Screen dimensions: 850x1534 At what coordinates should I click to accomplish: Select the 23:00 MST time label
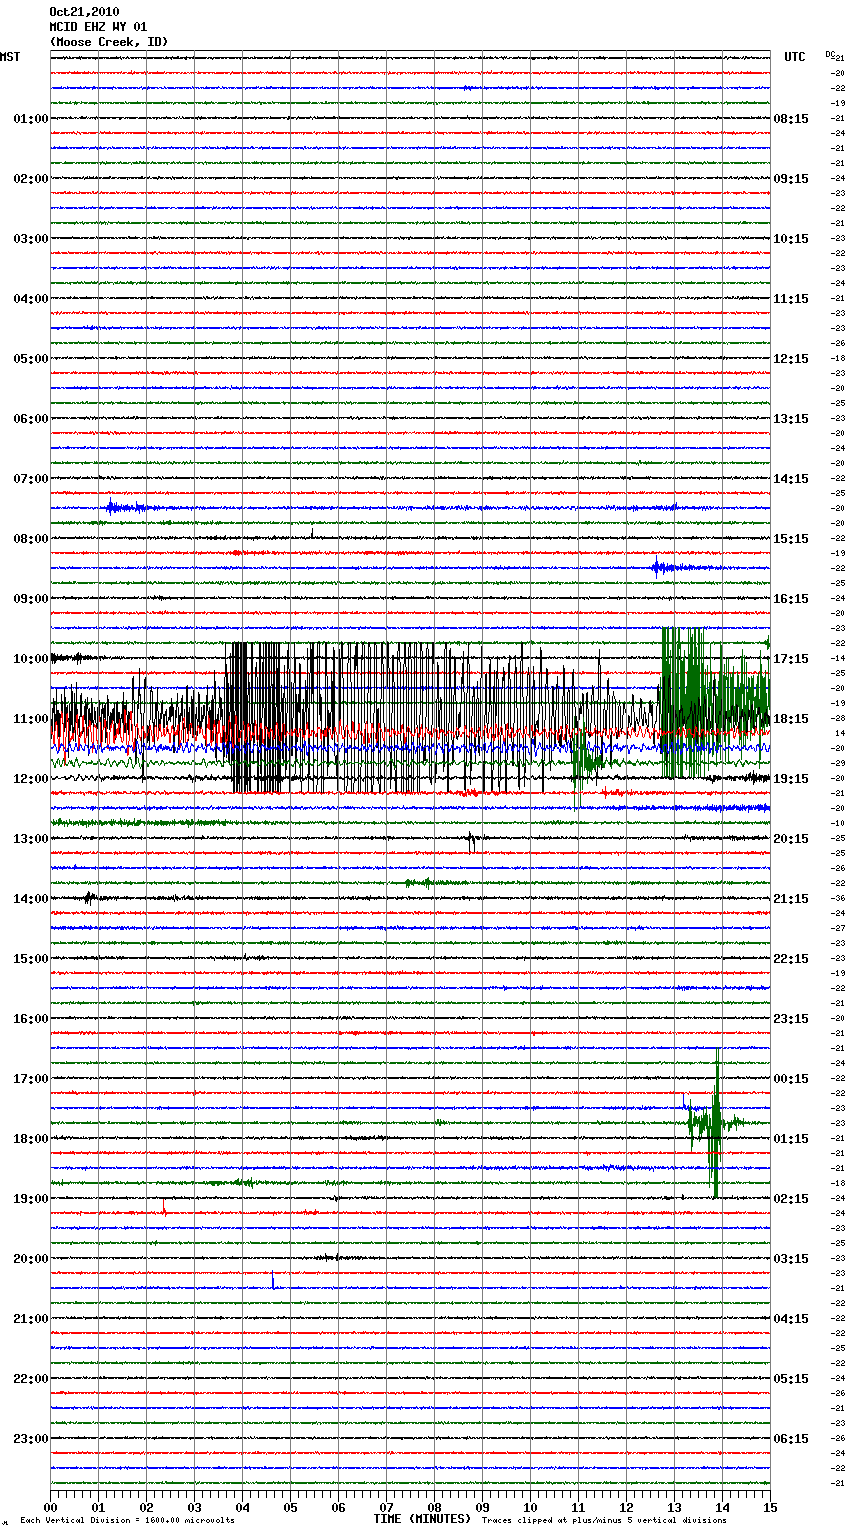tap(30, 1439)
